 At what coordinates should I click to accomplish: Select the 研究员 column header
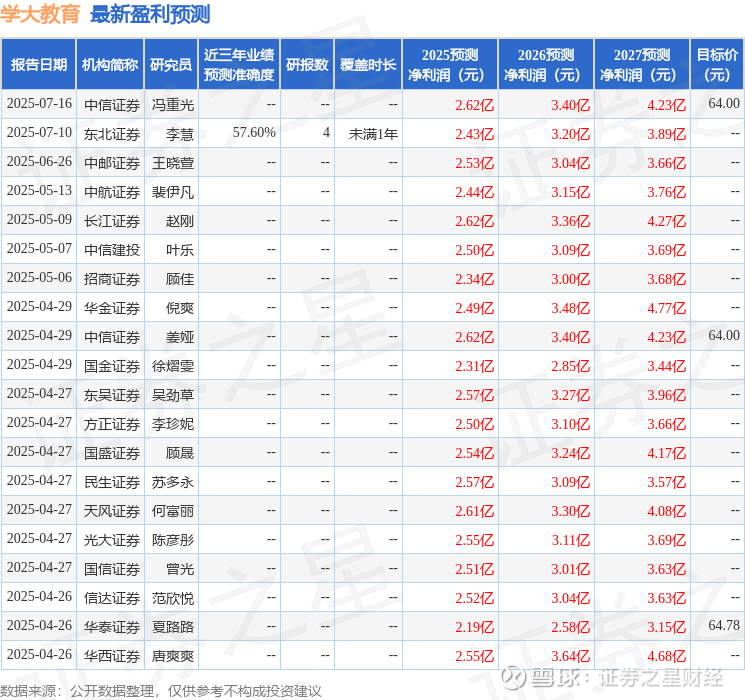(x=171, y=65)
